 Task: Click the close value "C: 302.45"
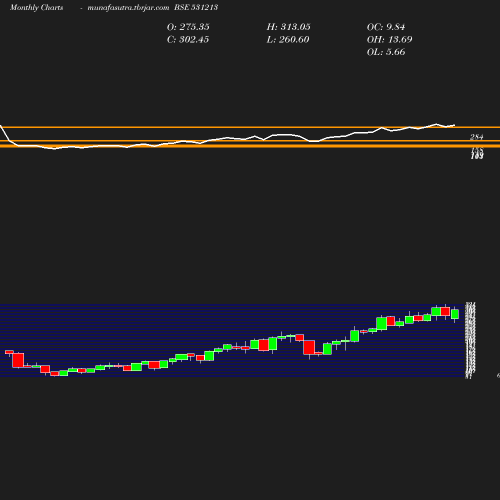tap(188, 40)
